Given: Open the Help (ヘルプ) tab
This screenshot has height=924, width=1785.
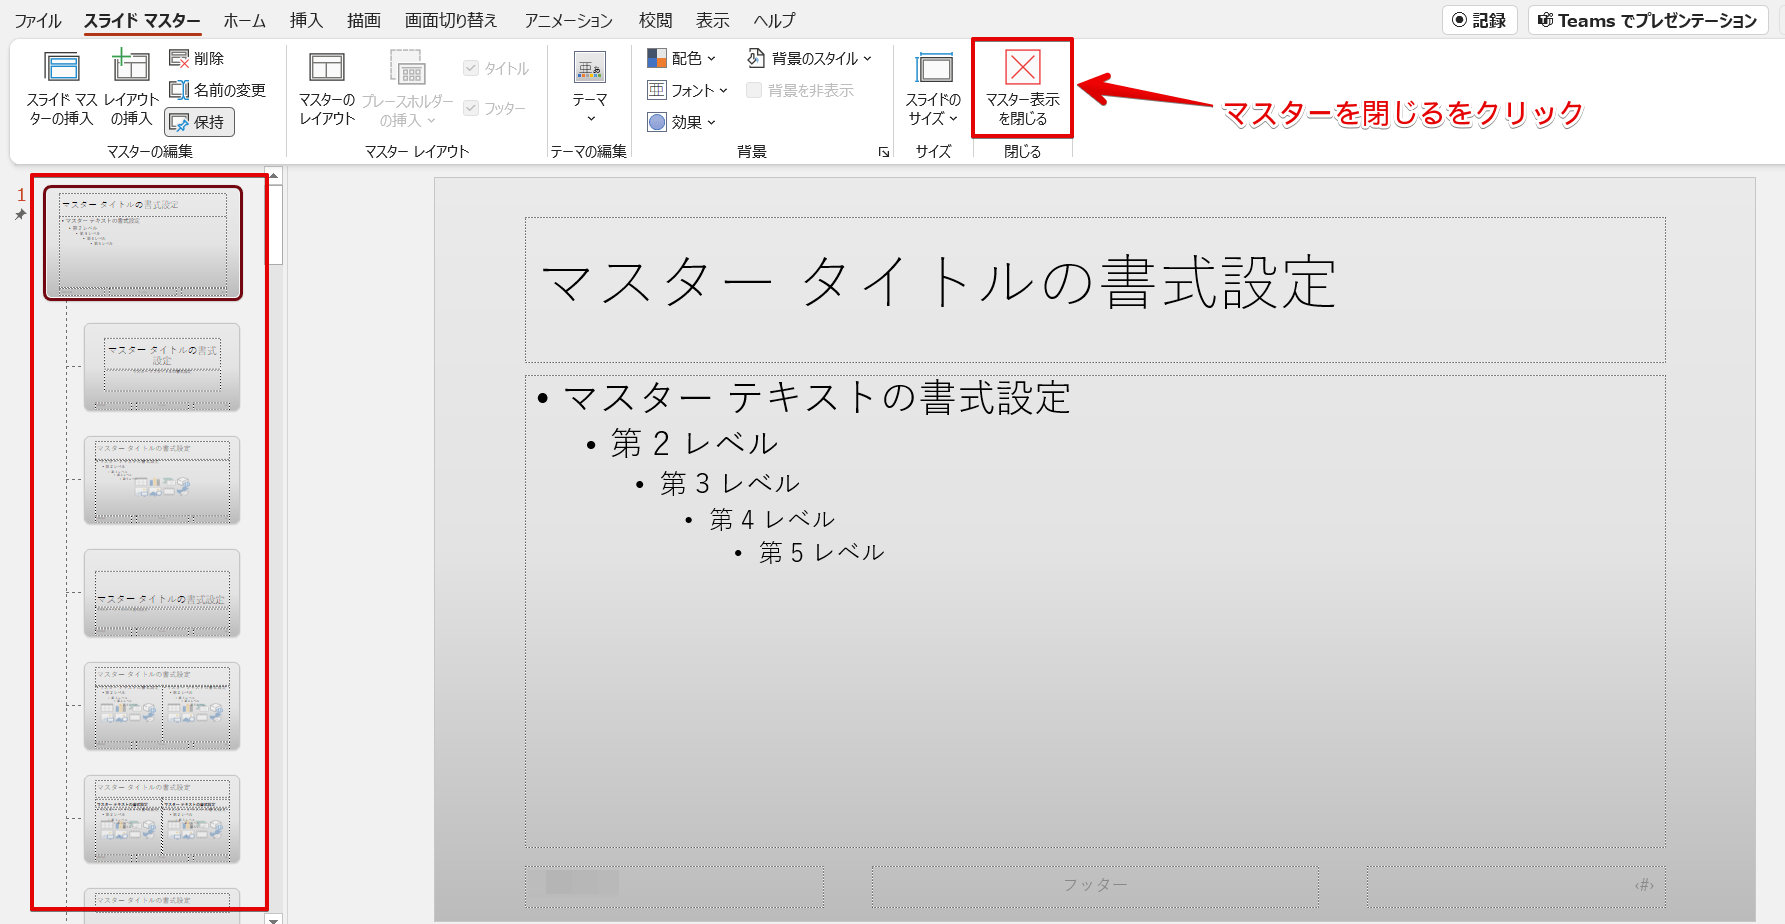Looking at the screenshot, I should click(775, 21).
